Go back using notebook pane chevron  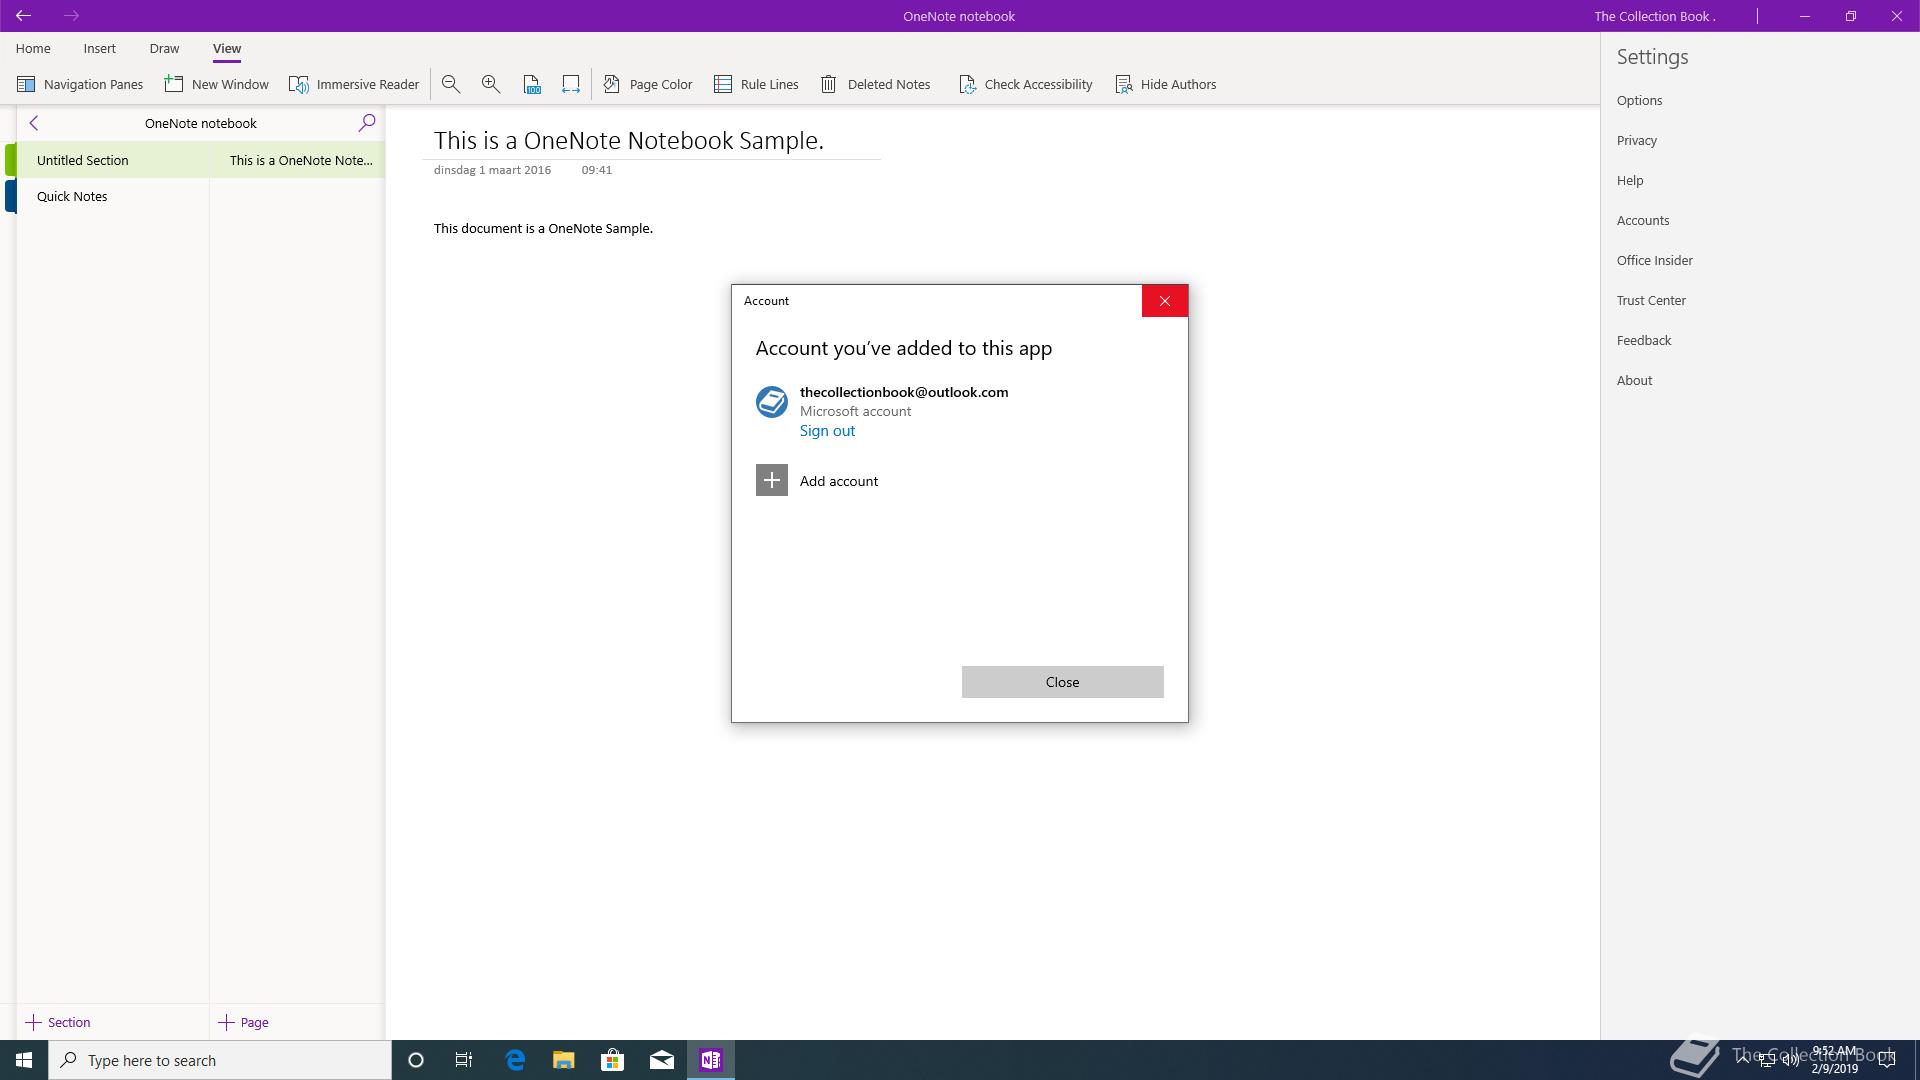(x=34, y=123)
